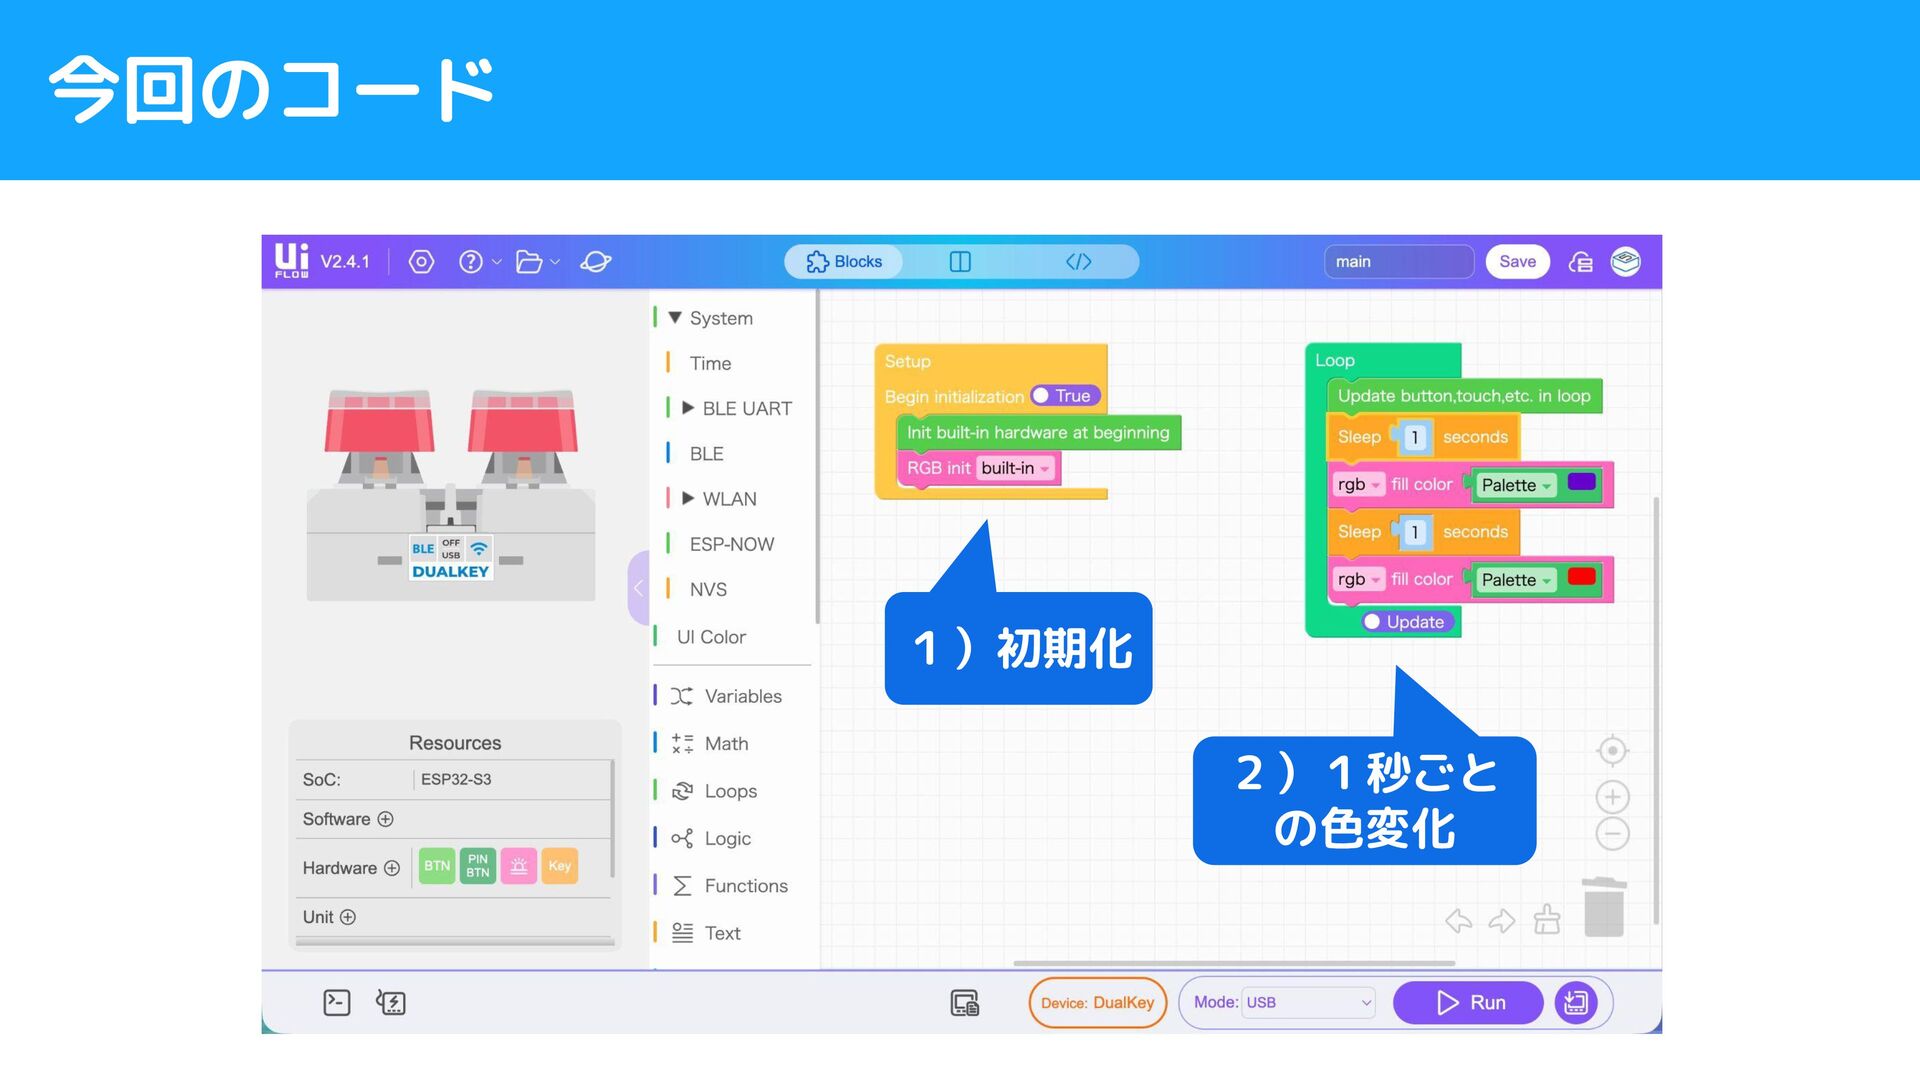Click the download-to-device icon beside Run

pyautogui.click(x=1576, y=1002)
